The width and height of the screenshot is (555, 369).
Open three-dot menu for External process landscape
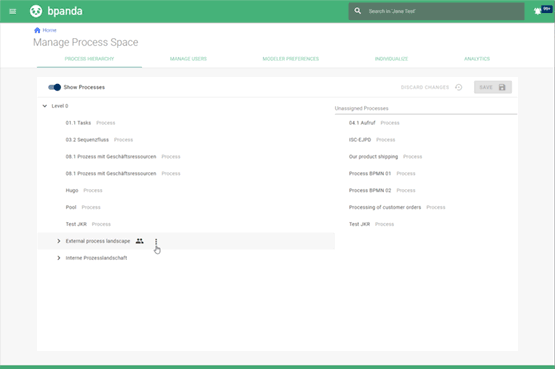coord(156,241)
